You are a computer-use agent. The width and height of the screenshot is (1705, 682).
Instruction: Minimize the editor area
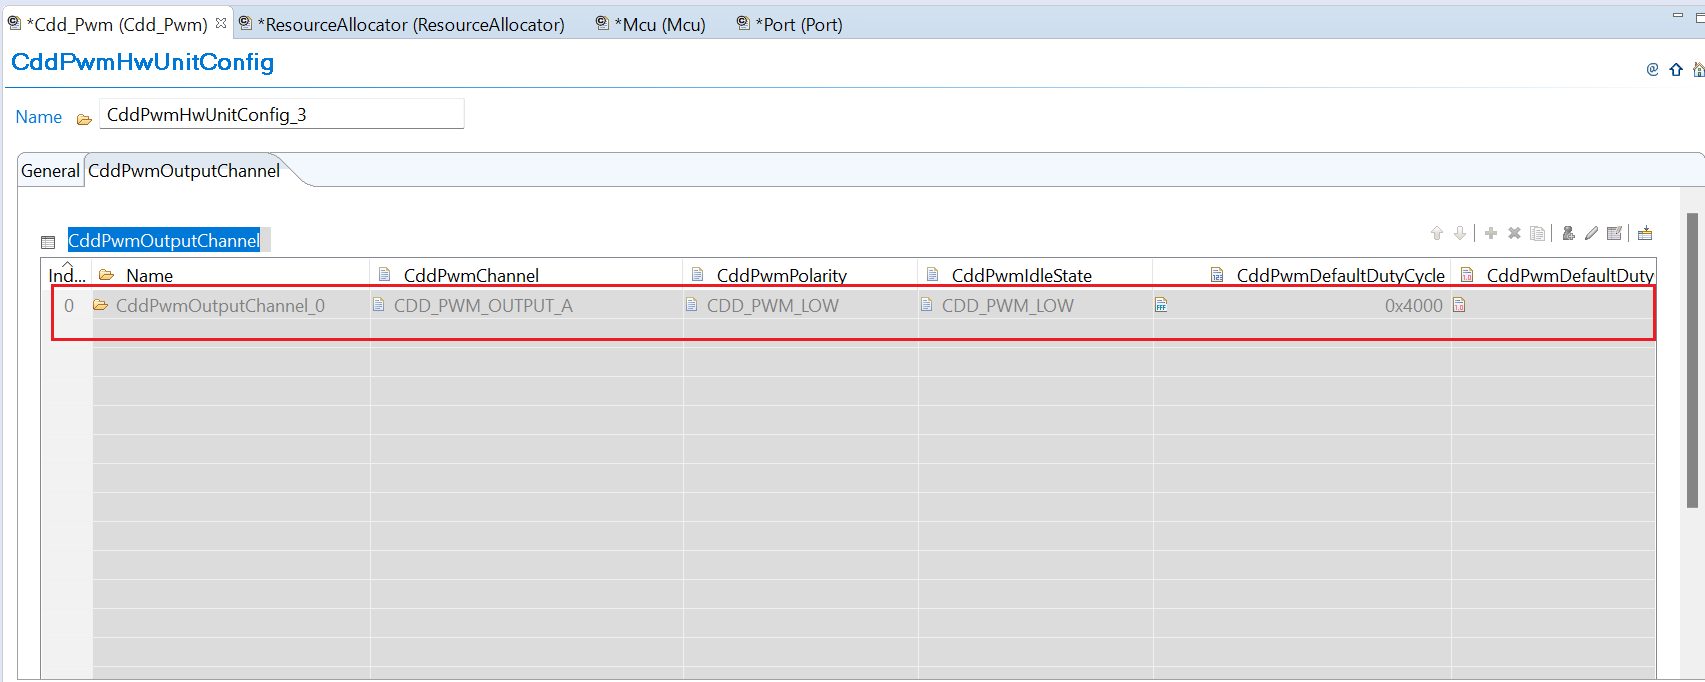click(x=1678, y=15)
